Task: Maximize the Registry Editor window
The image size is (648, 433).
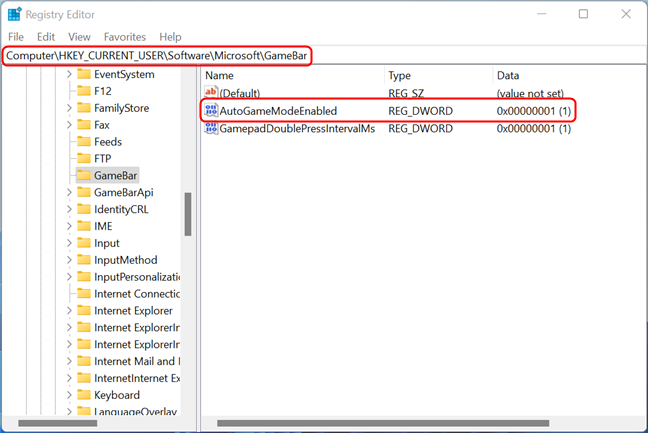Action: (x=583, y=14)
